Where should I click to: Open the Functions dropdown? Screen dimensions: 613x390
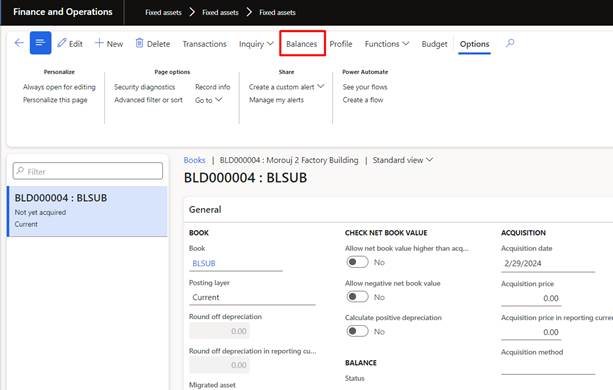point(387,44)
